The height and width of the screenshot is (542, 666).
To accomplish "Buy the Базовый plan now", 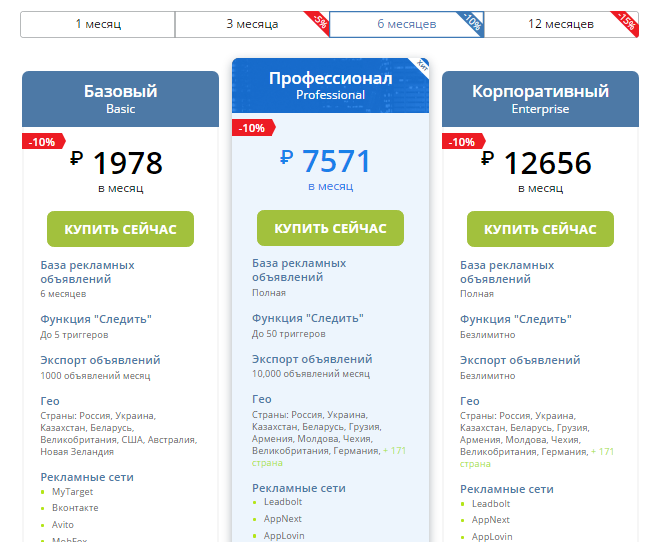I will tap(120, 229).
